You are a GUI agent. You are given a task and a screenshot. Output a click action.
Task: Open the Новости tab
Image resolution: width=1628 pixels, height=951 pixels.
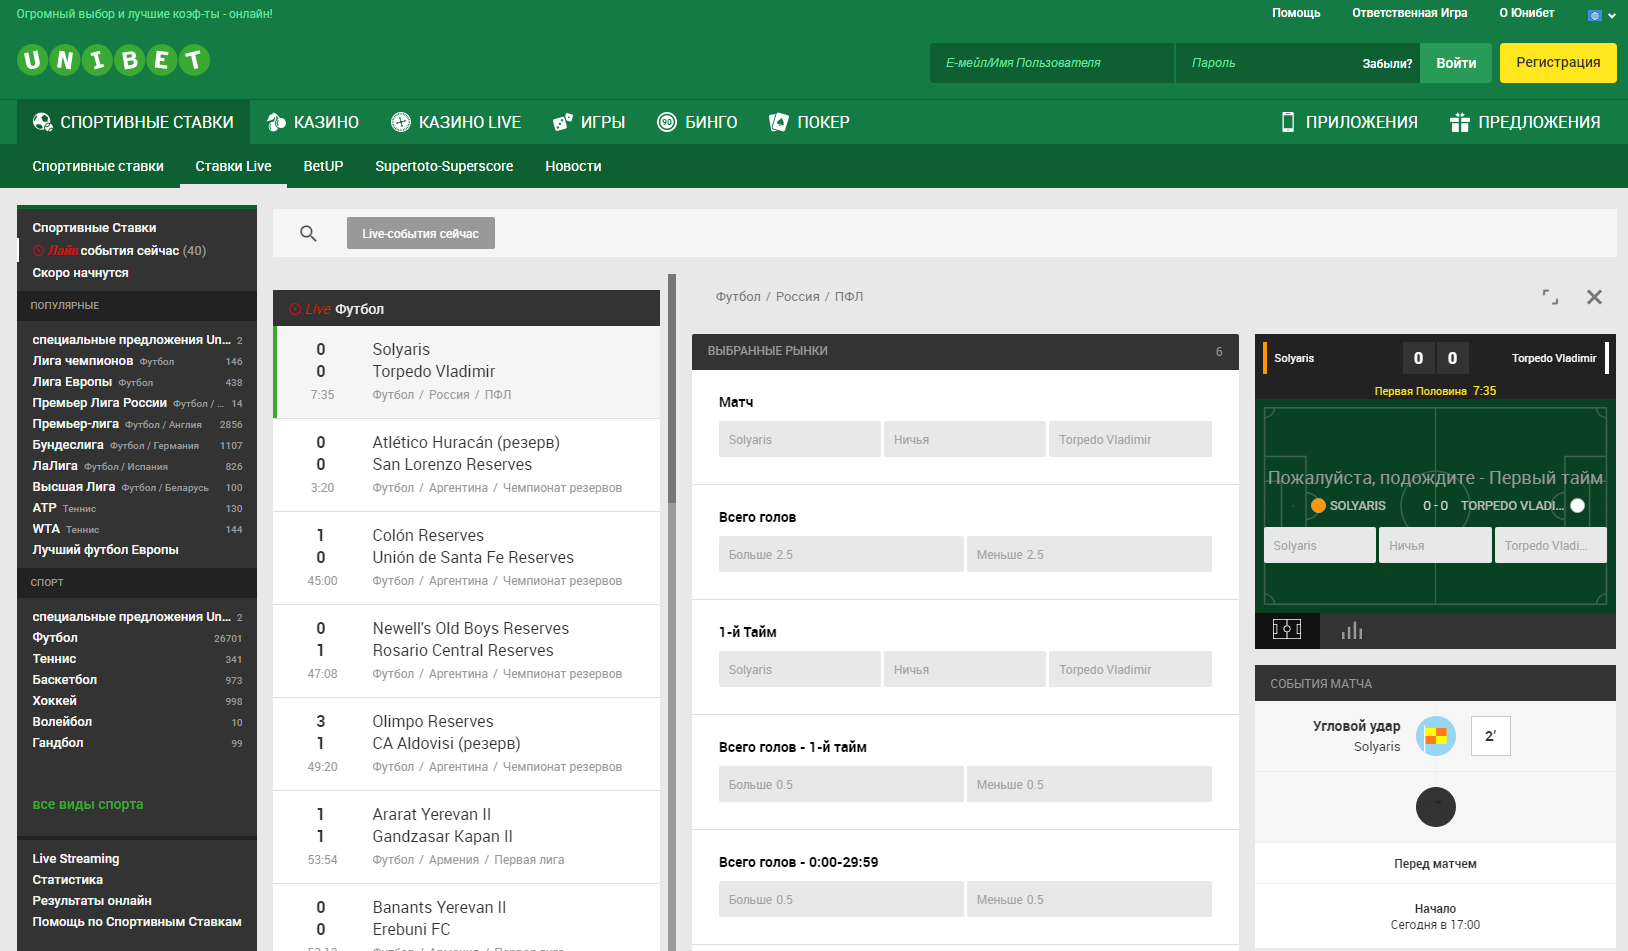coord(573,166)
